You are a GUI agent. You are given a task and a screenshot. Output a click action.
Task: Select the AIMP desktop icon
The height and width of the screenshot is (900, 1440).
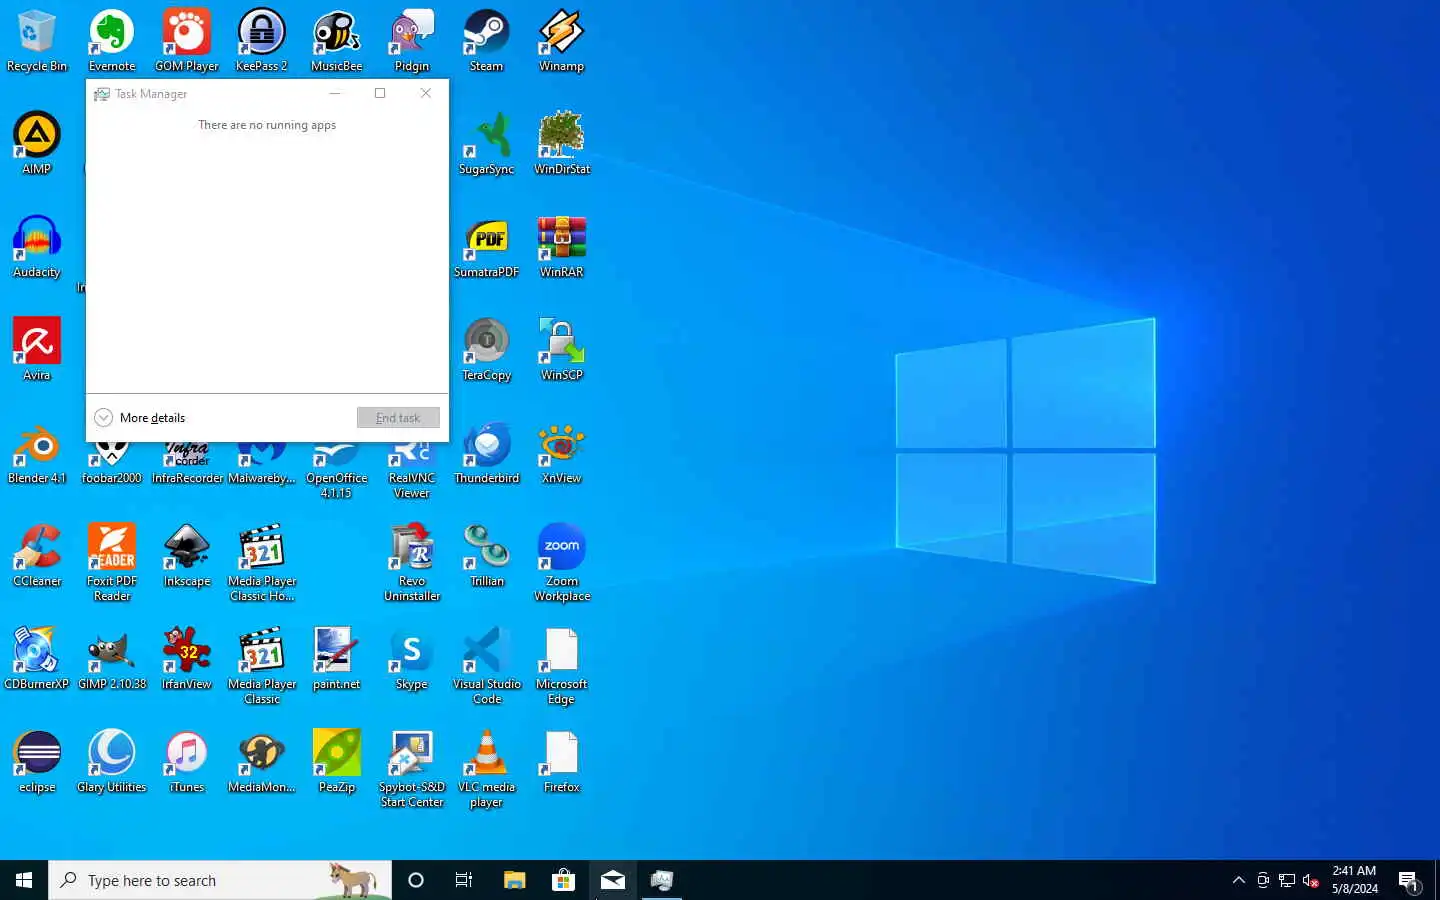[x=37, y=143]
